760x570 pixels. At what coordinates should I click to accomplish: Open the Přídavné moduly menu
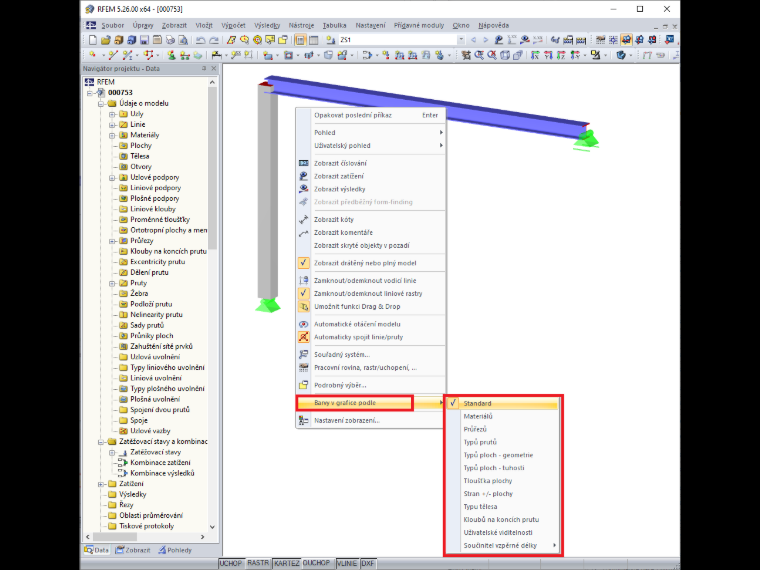(419, 25)
